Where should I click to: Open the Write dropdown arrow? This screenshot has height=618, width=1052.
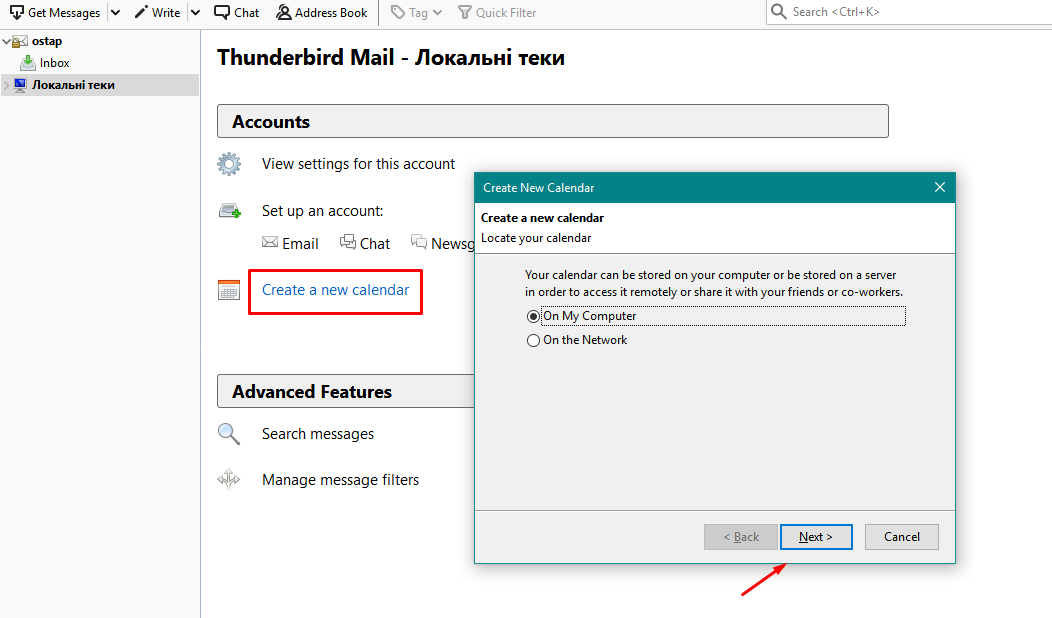tap(195, 13)
